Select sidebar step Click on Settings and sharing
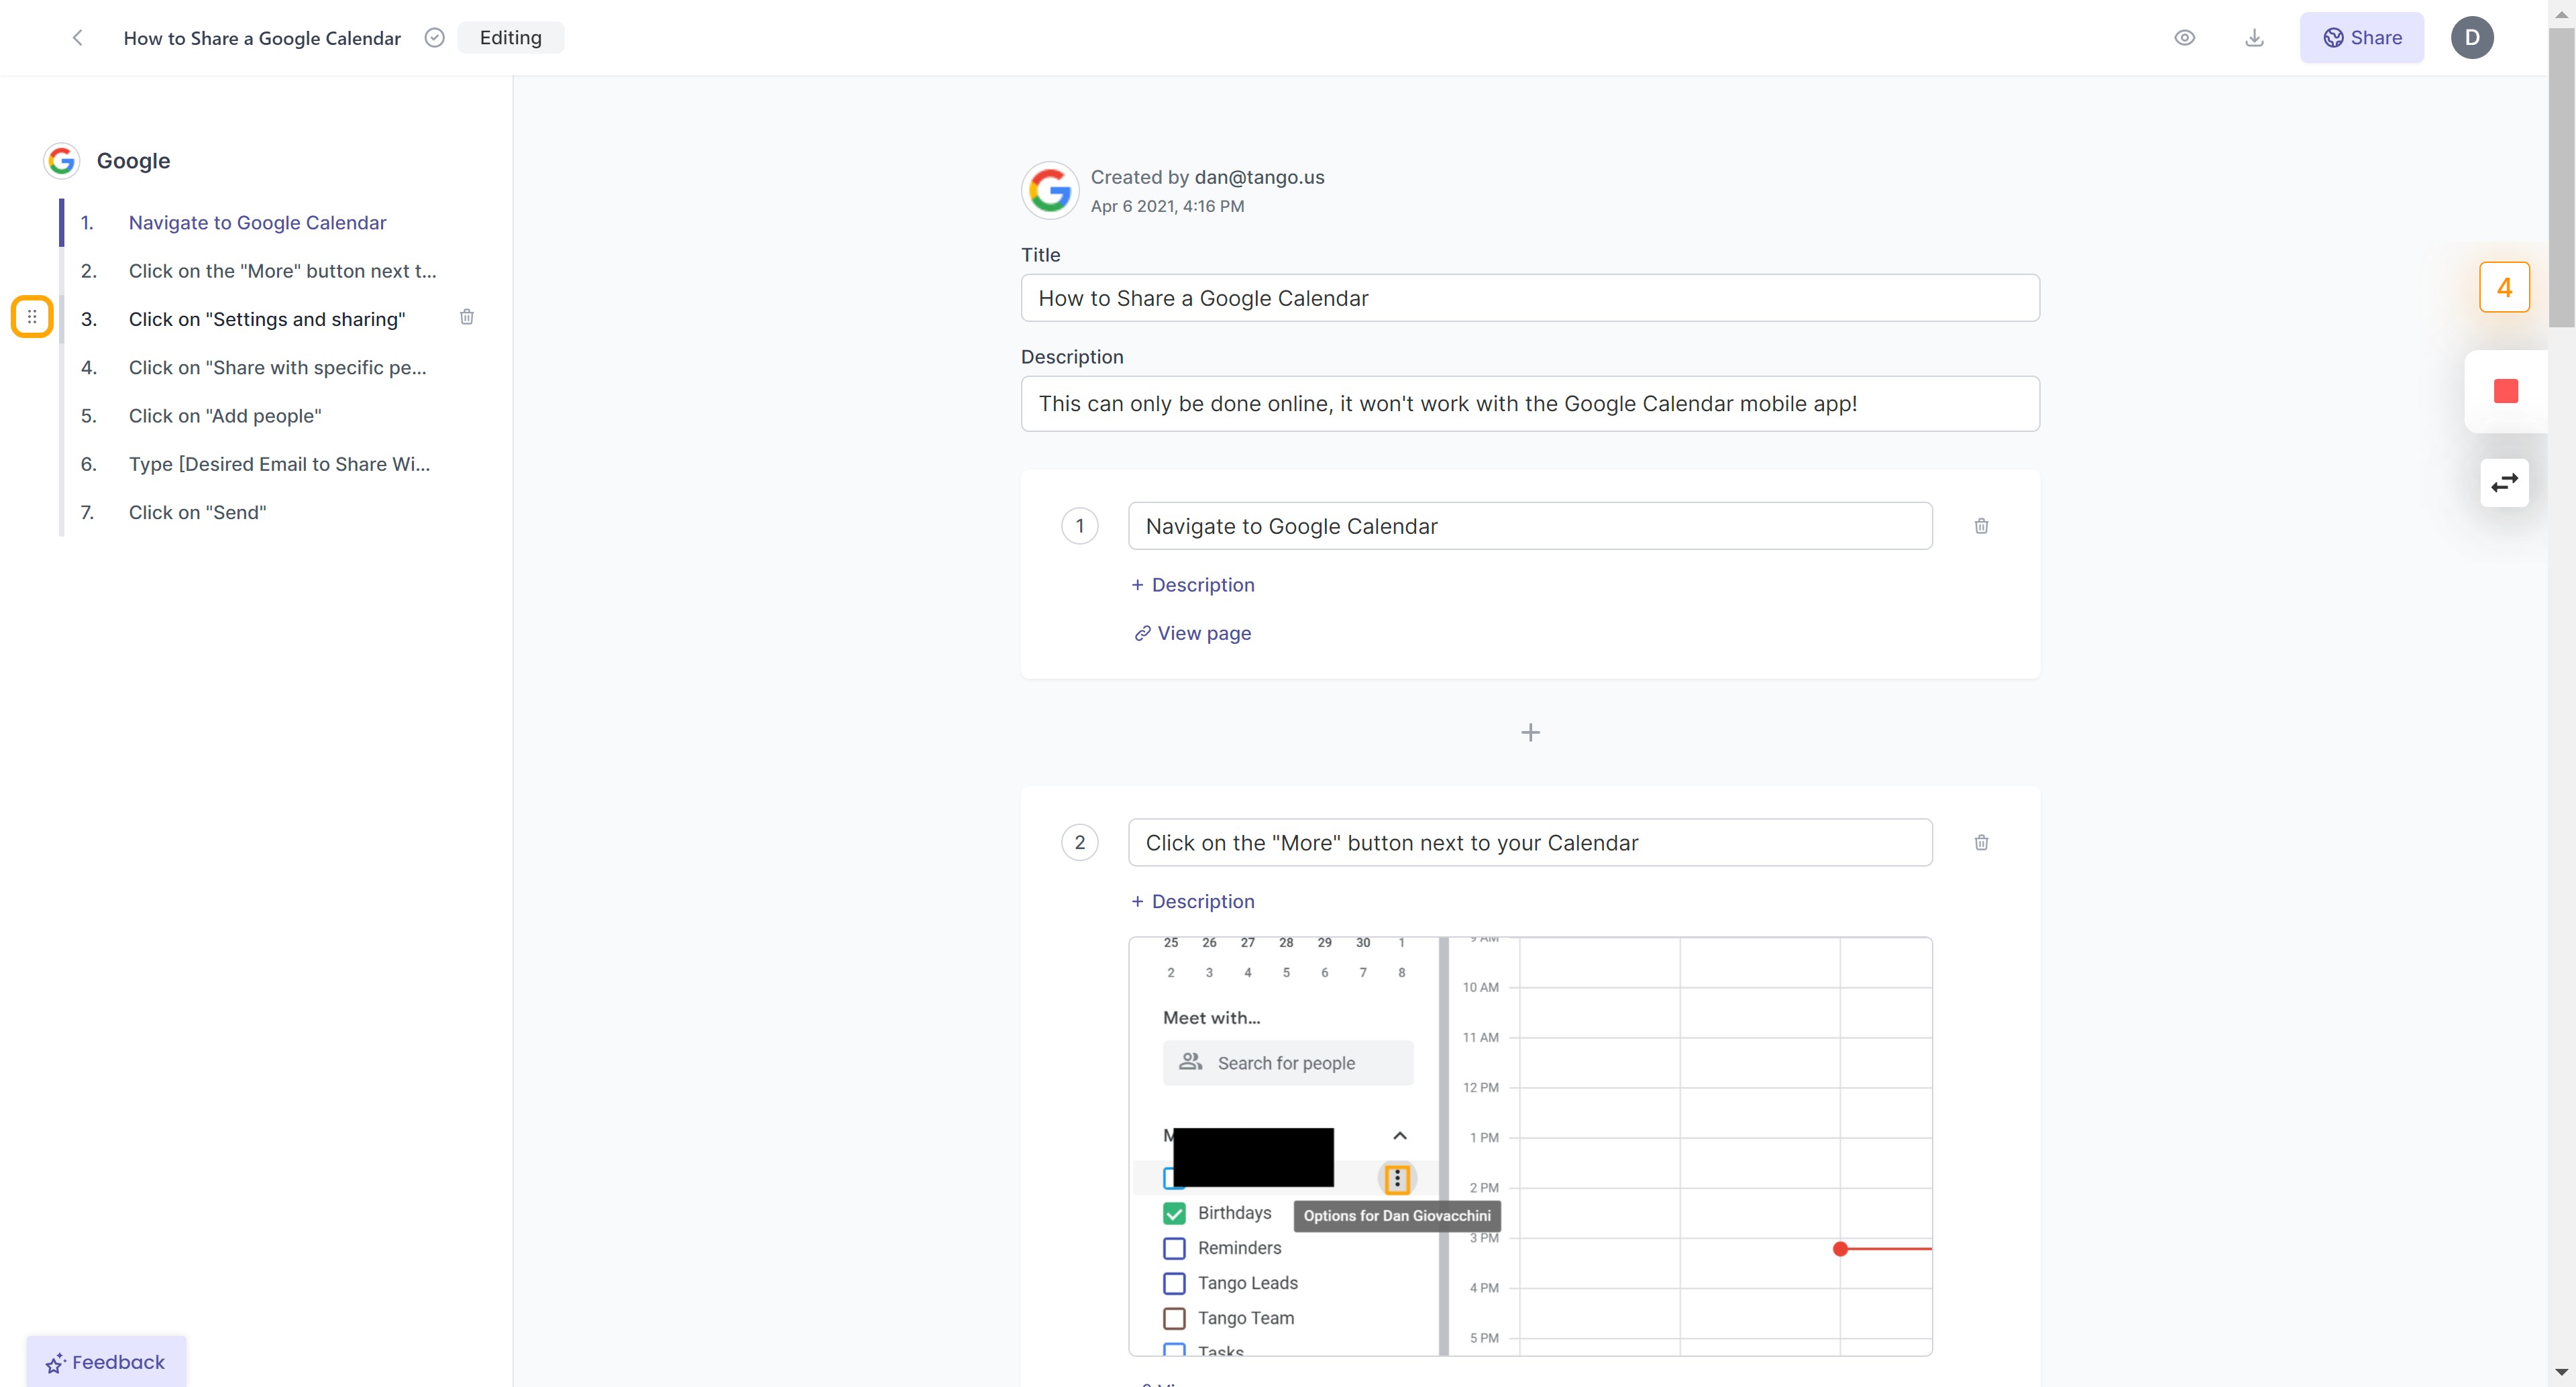The width and height of the screenshot is (2576, 1387). pyautogui.click(x=267, y=319)
